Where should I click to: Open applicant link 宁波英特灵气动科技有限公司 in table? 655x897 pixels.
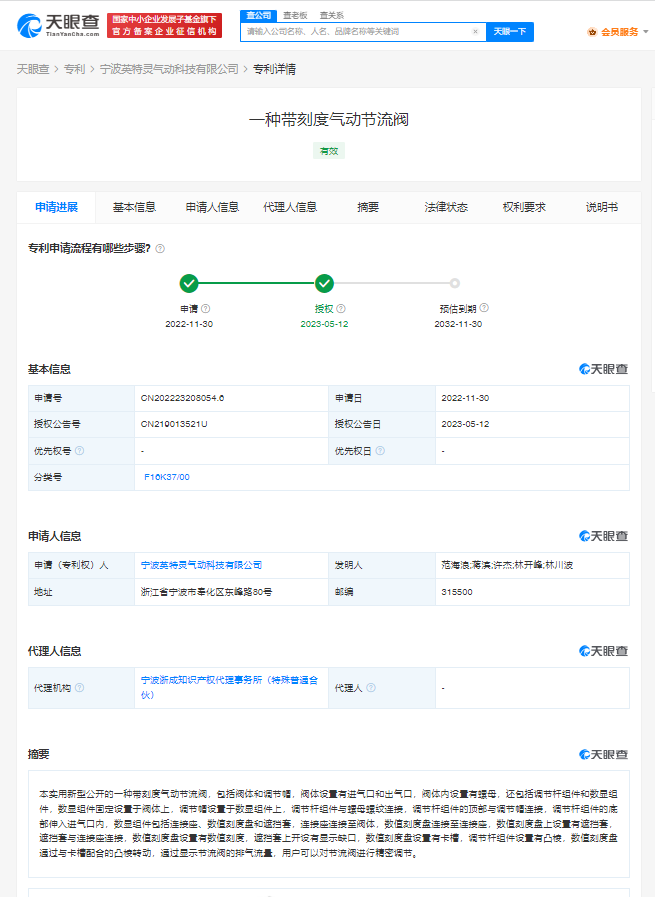point(201,565)
